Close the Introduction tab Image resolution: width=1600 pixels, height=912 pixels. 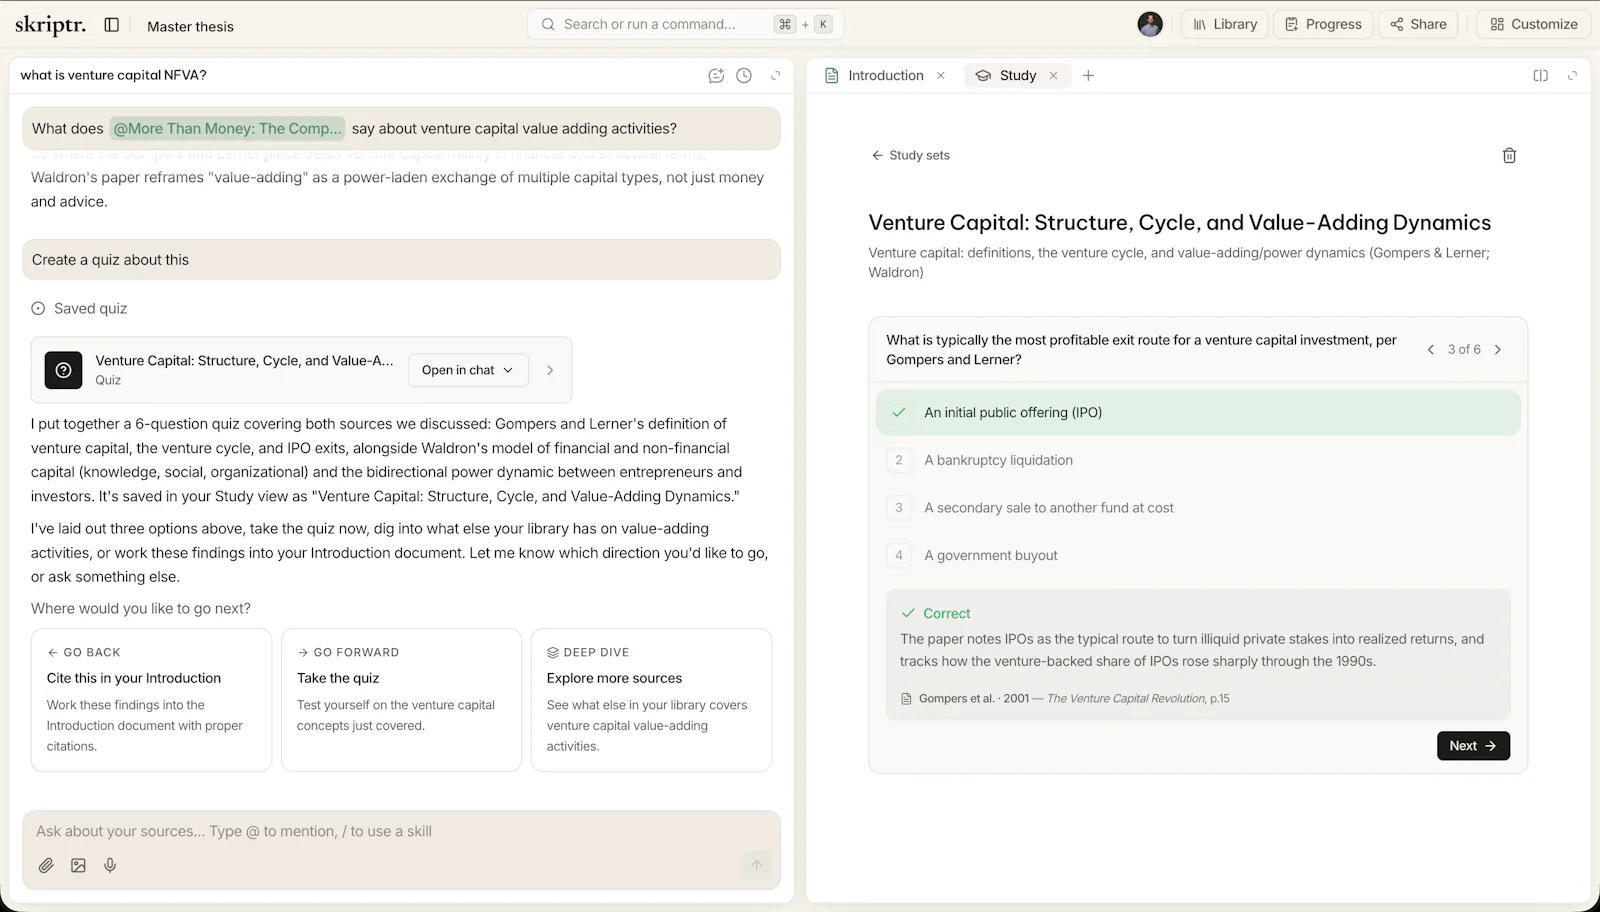click(941, 75)
